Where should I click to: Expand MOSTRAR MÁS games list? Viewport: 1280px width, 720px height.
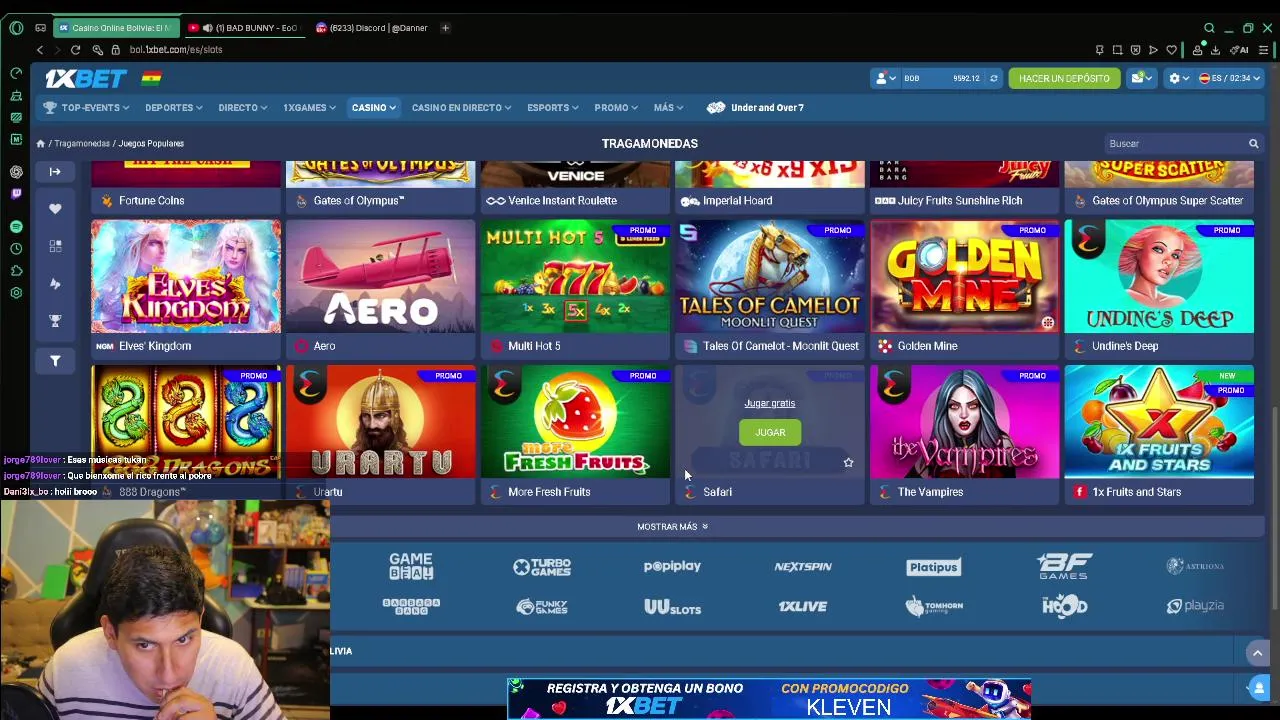(x=672, y=527)
